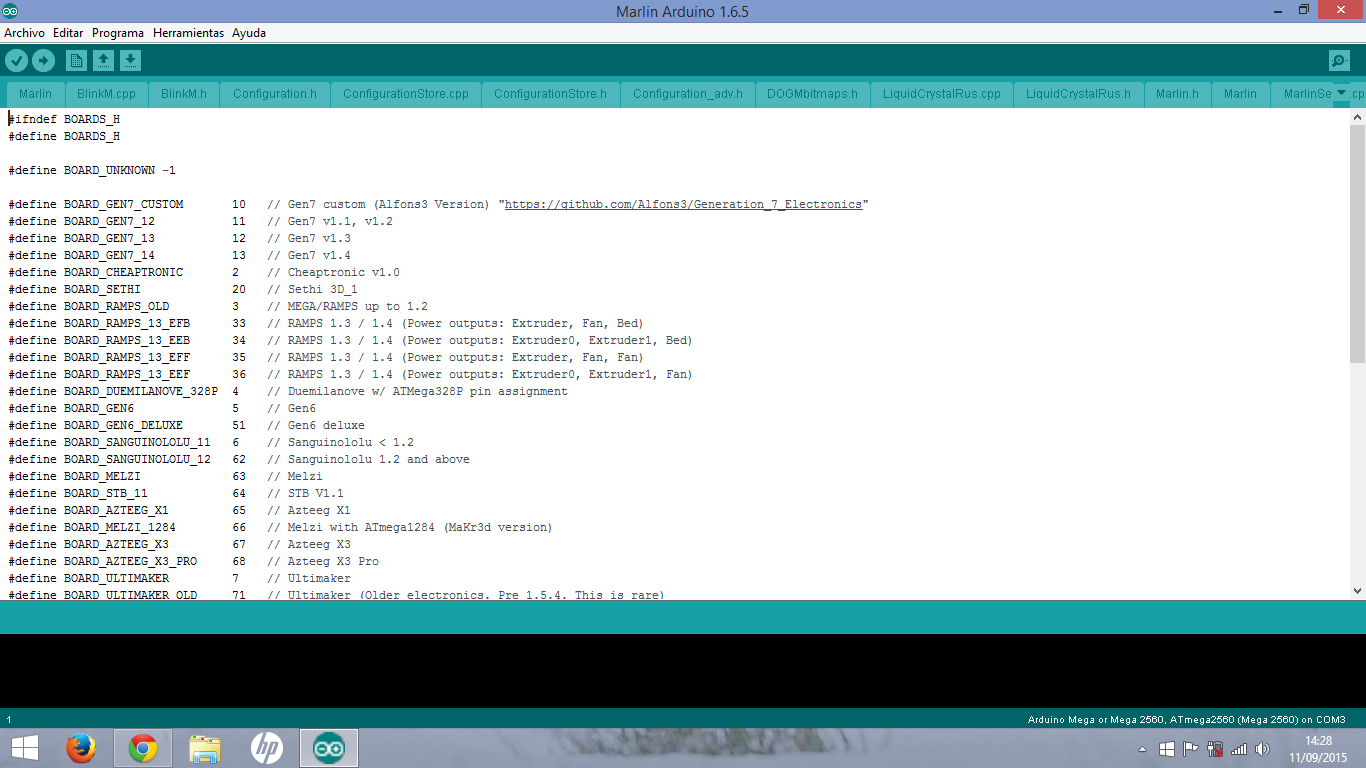Open the Action Center flag icon
1366x768 pixels.
point(1191,748)
